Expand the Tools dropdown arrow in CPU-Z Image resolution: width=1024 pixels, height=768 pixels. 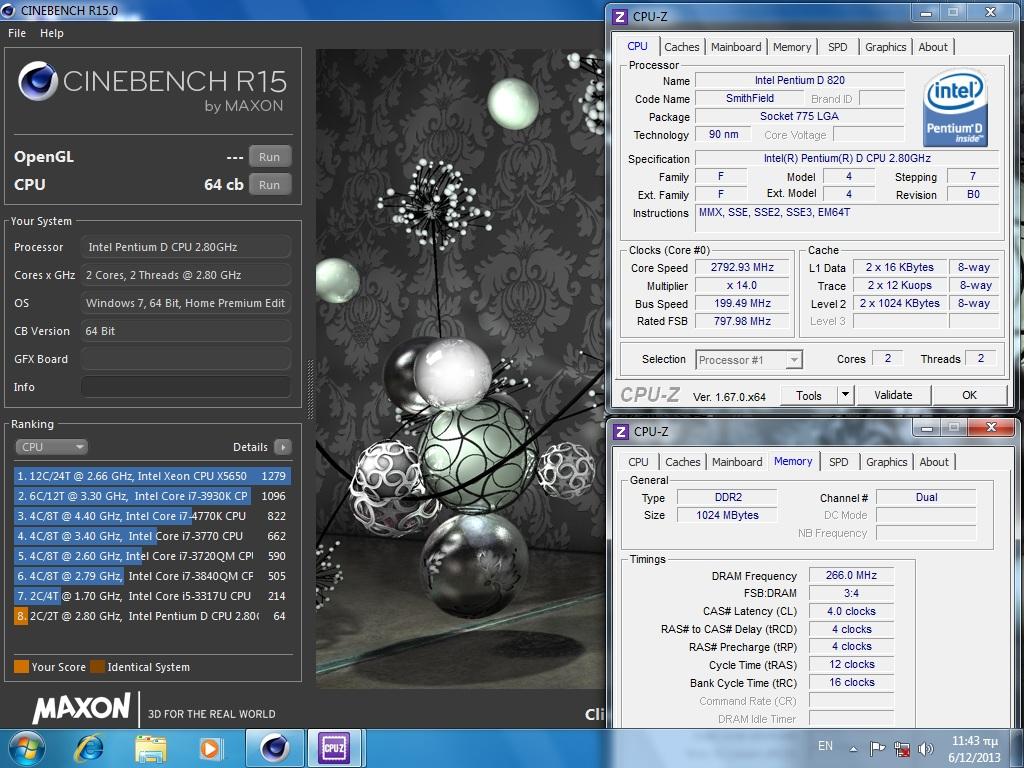pyautogui.click(x=845, y=395)
